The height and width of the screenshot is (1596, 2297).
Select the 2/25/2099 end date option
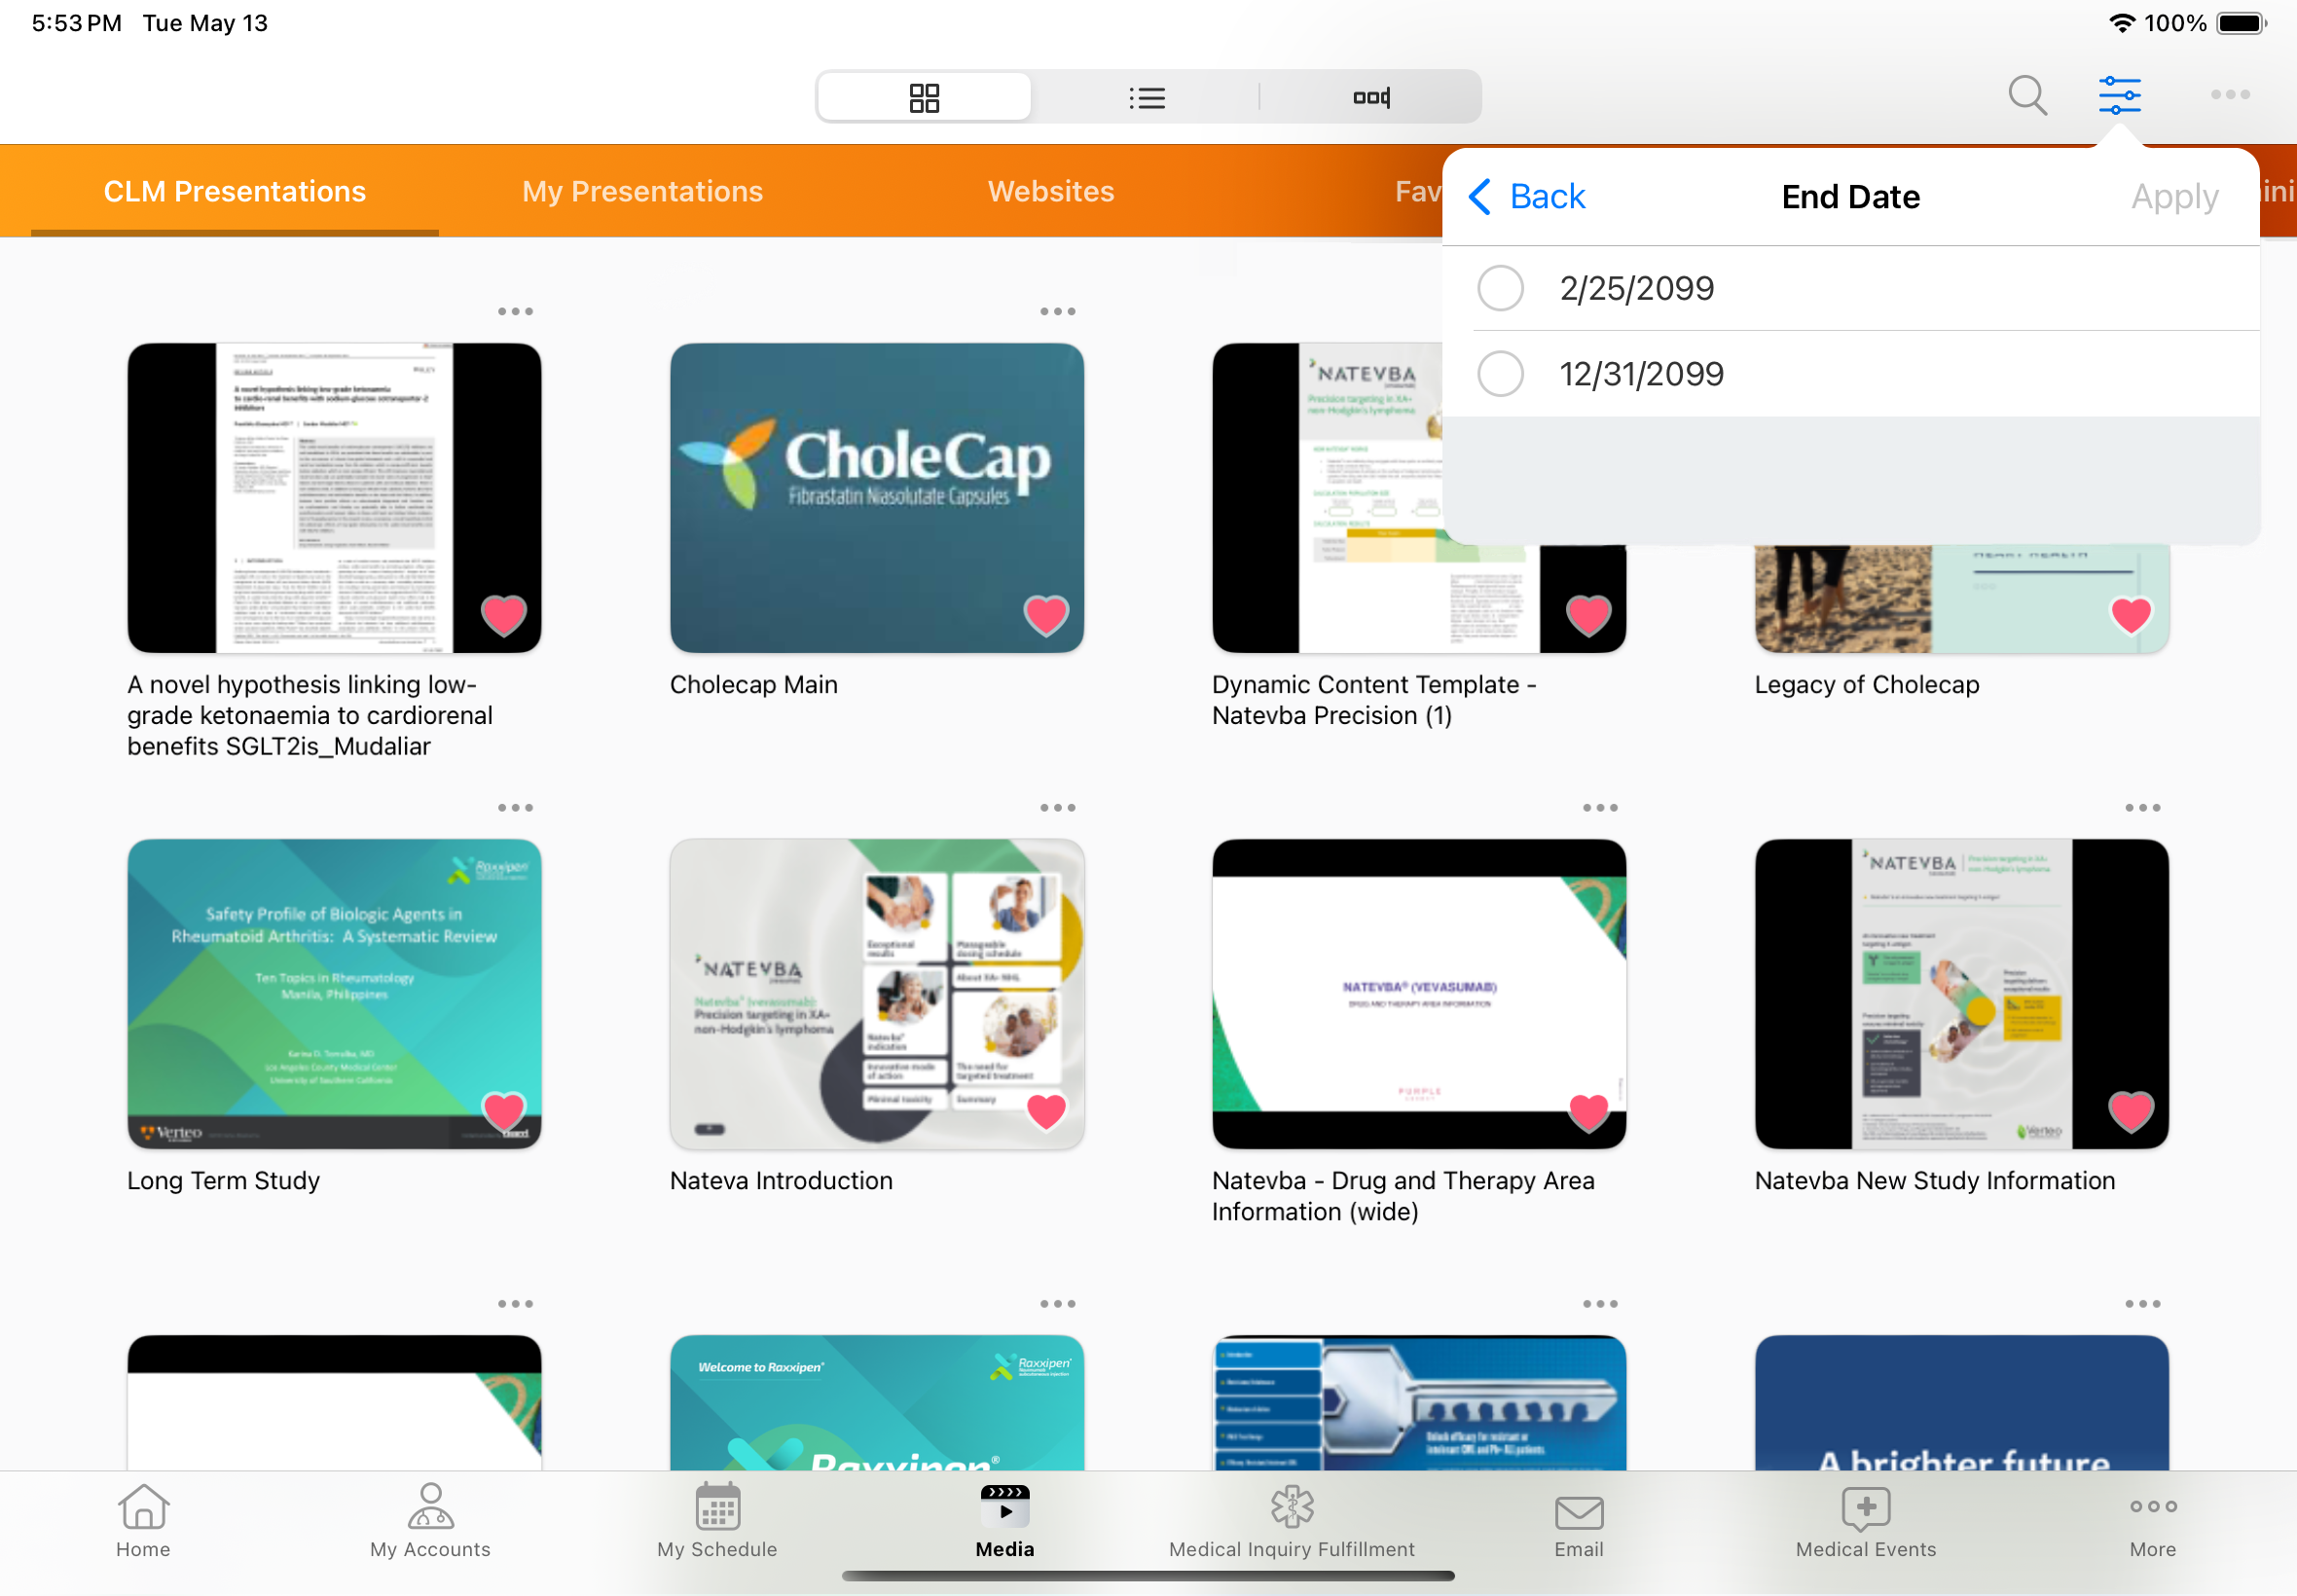1500,288
